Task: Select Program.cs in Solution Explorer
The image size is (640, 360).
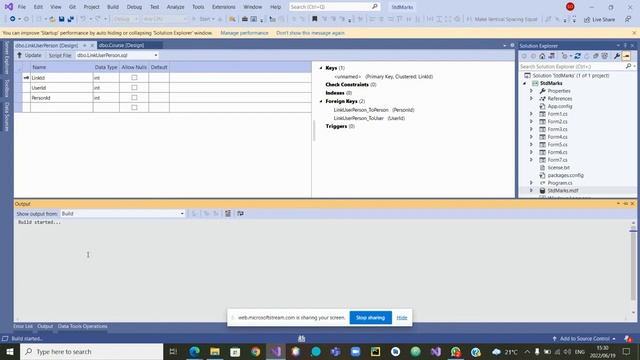Action: tap(560, 183)
